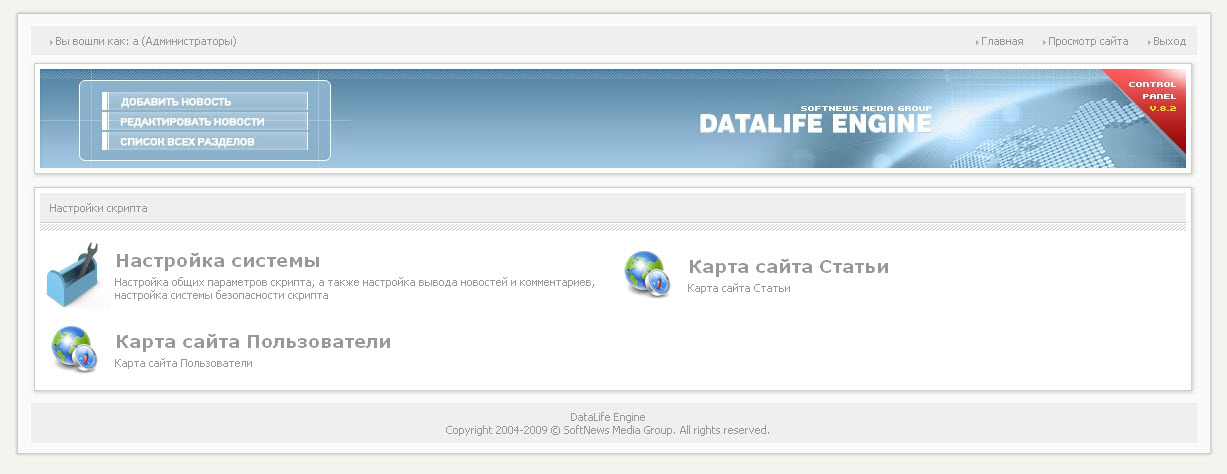The image size is (1227, 474).
Task: Open the Карта сайта Статьи heading link
Action: tap(788, 267)
